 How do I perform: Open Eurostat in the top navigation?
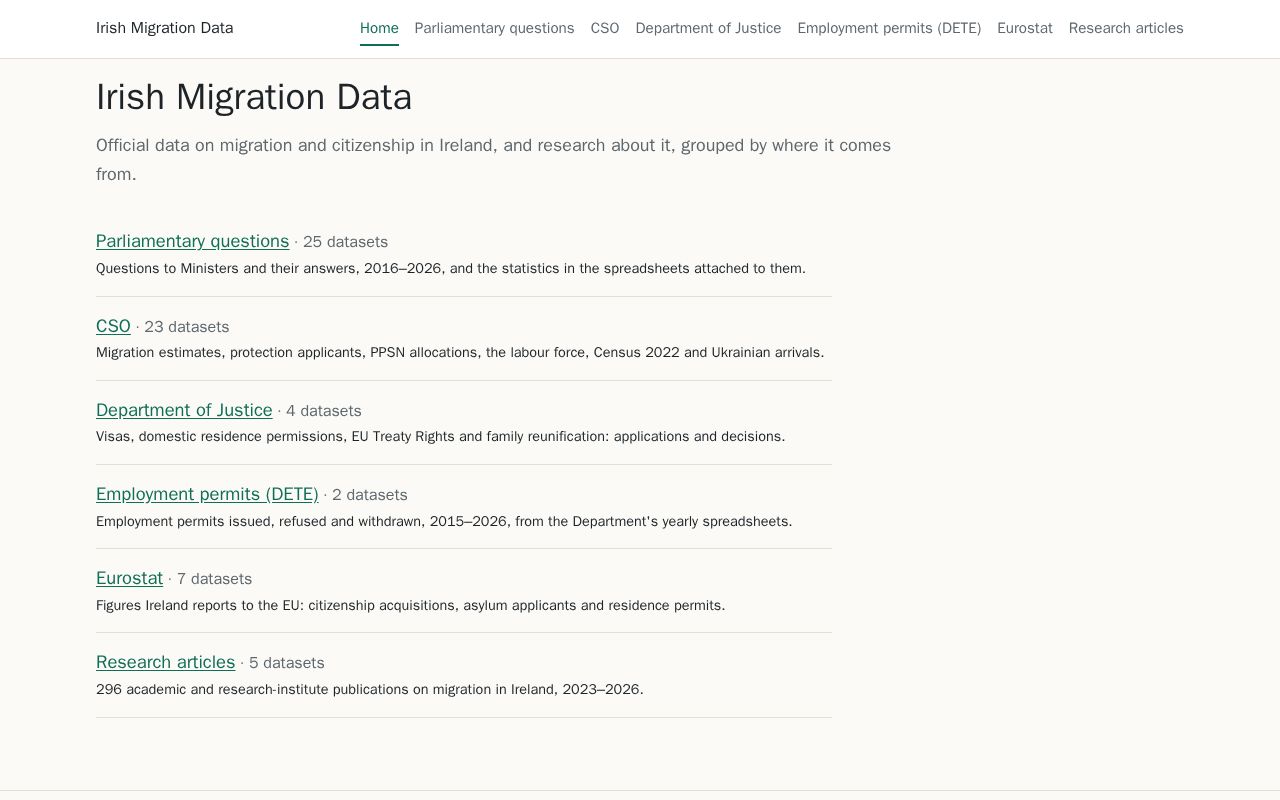[1025, 28]
